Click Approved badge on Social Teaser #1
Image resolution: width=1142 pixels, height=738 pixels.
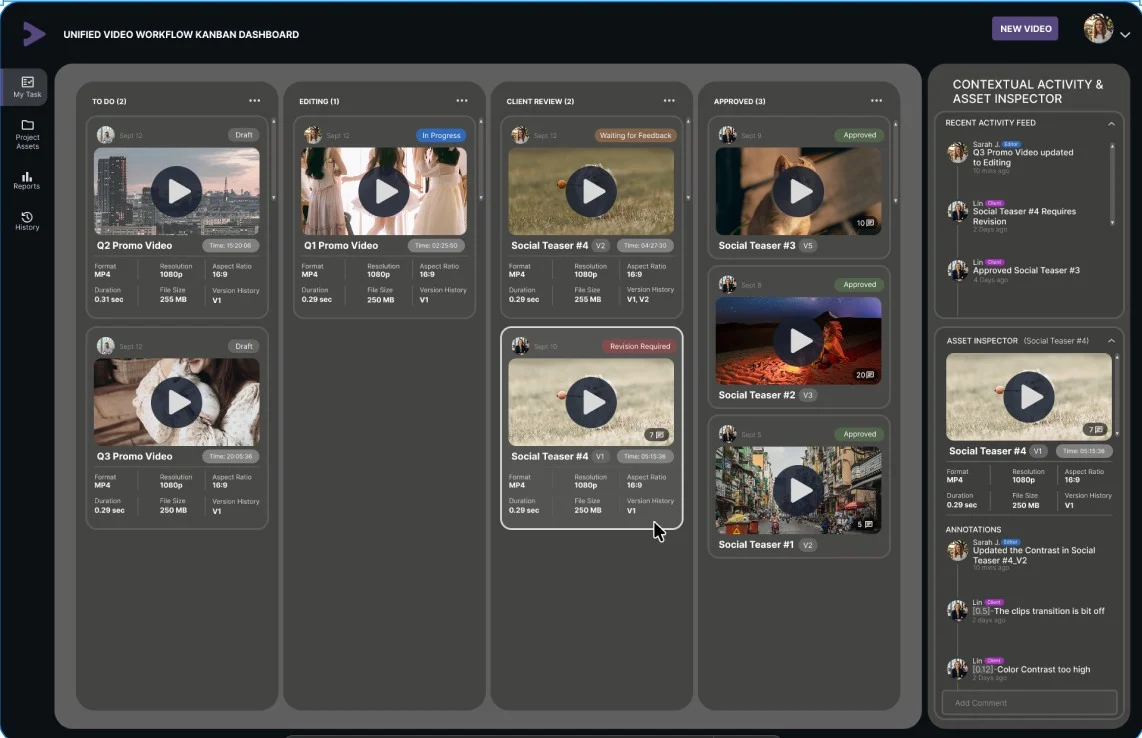coord(859,433)
